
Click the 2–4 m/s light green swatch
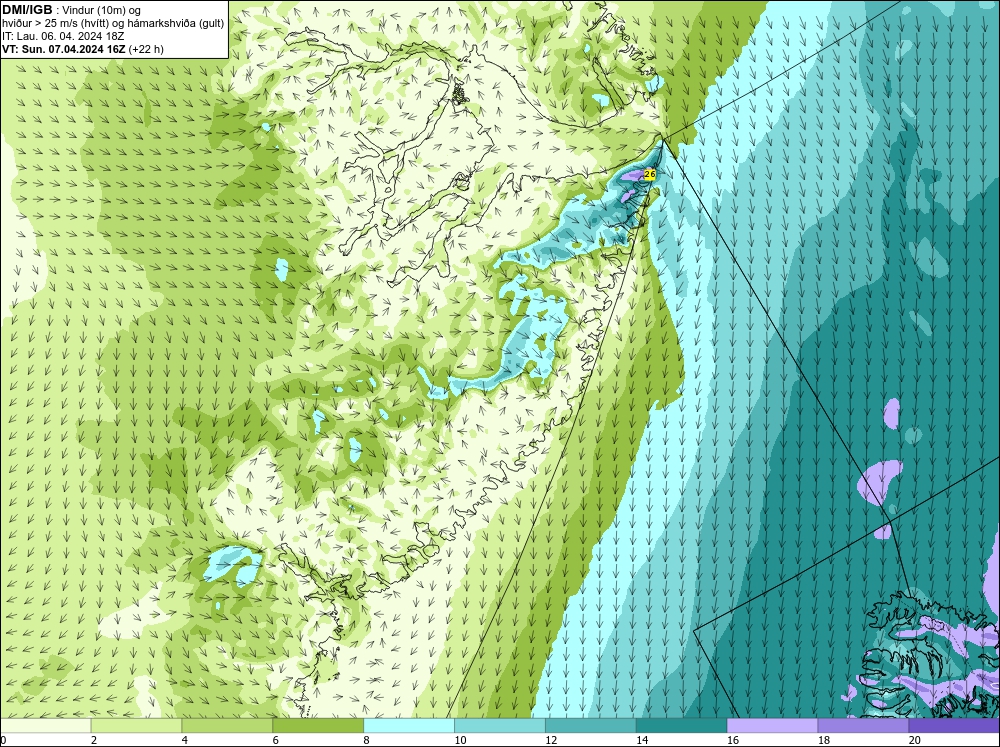coord(136,726)
